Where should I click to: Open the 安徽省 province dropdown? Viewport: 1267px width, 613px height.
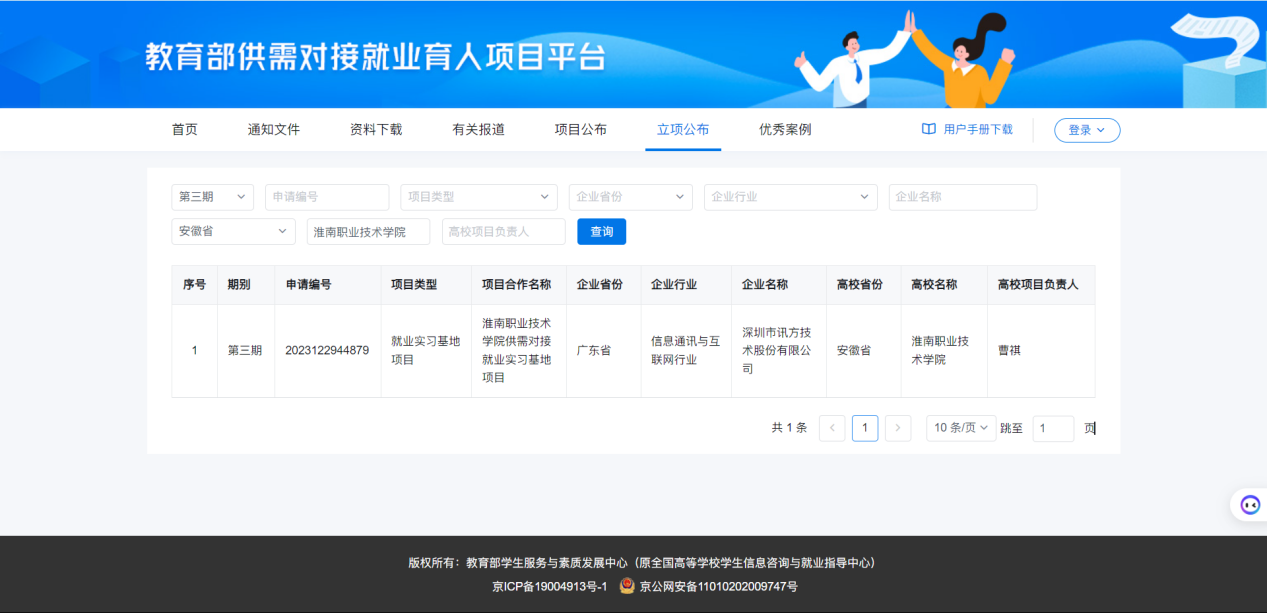233,232
